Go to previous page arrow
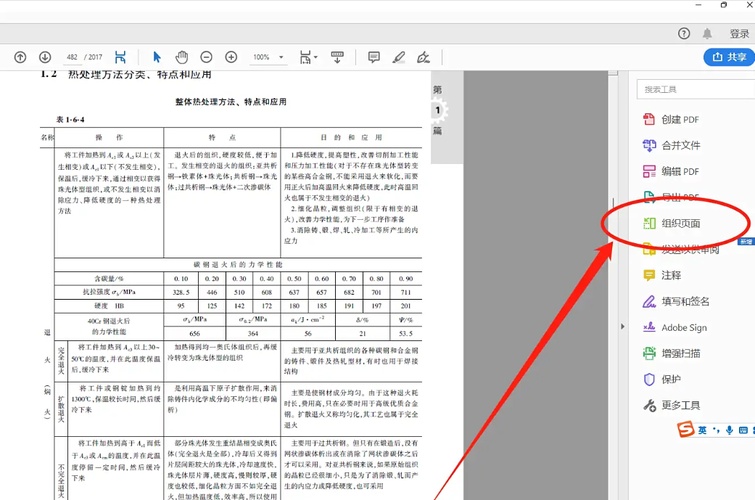 point(20,57)
